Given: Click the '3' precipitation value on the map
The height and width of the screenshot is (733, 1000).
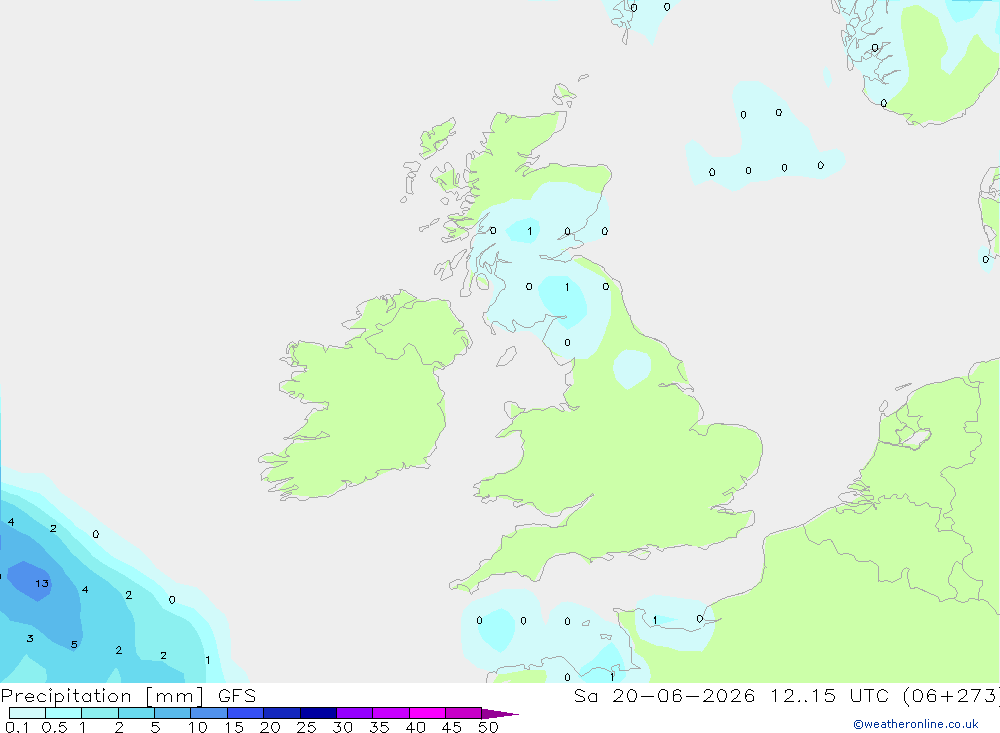Looking at the screenshot, I should pos(30,639).
